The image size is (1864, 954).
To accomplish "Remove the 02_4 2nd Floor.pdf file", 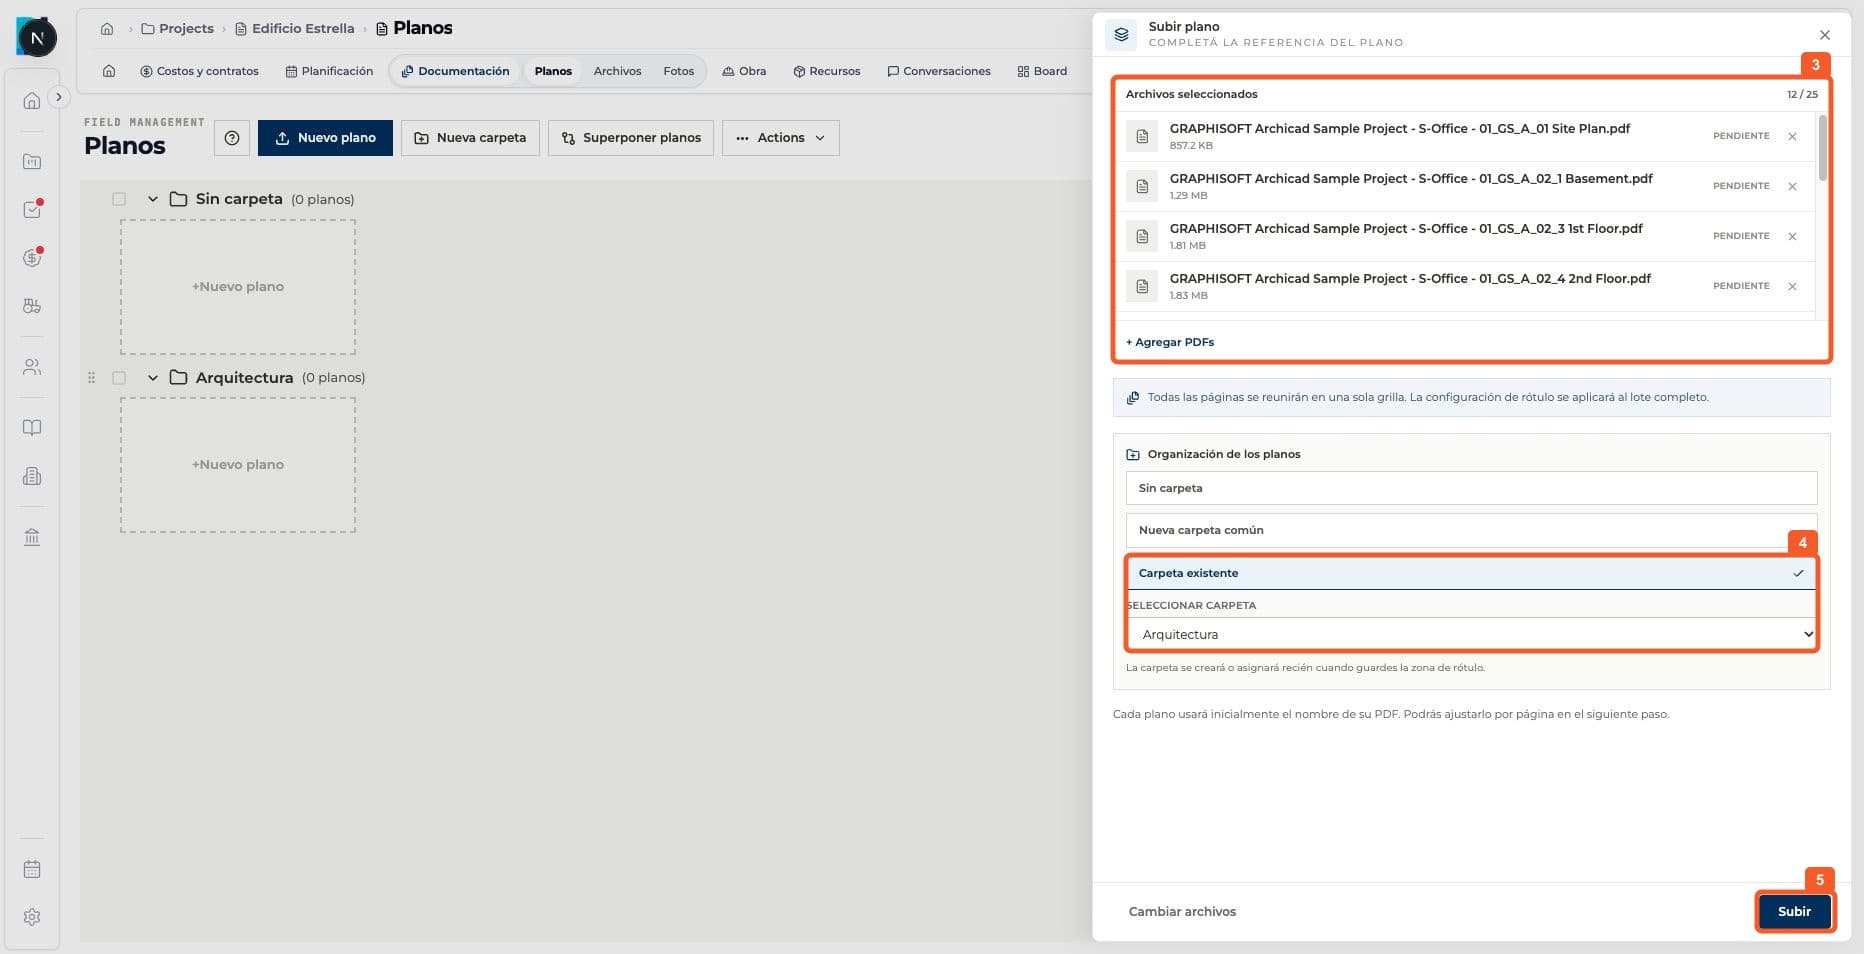I will (x=1792, y=286).
